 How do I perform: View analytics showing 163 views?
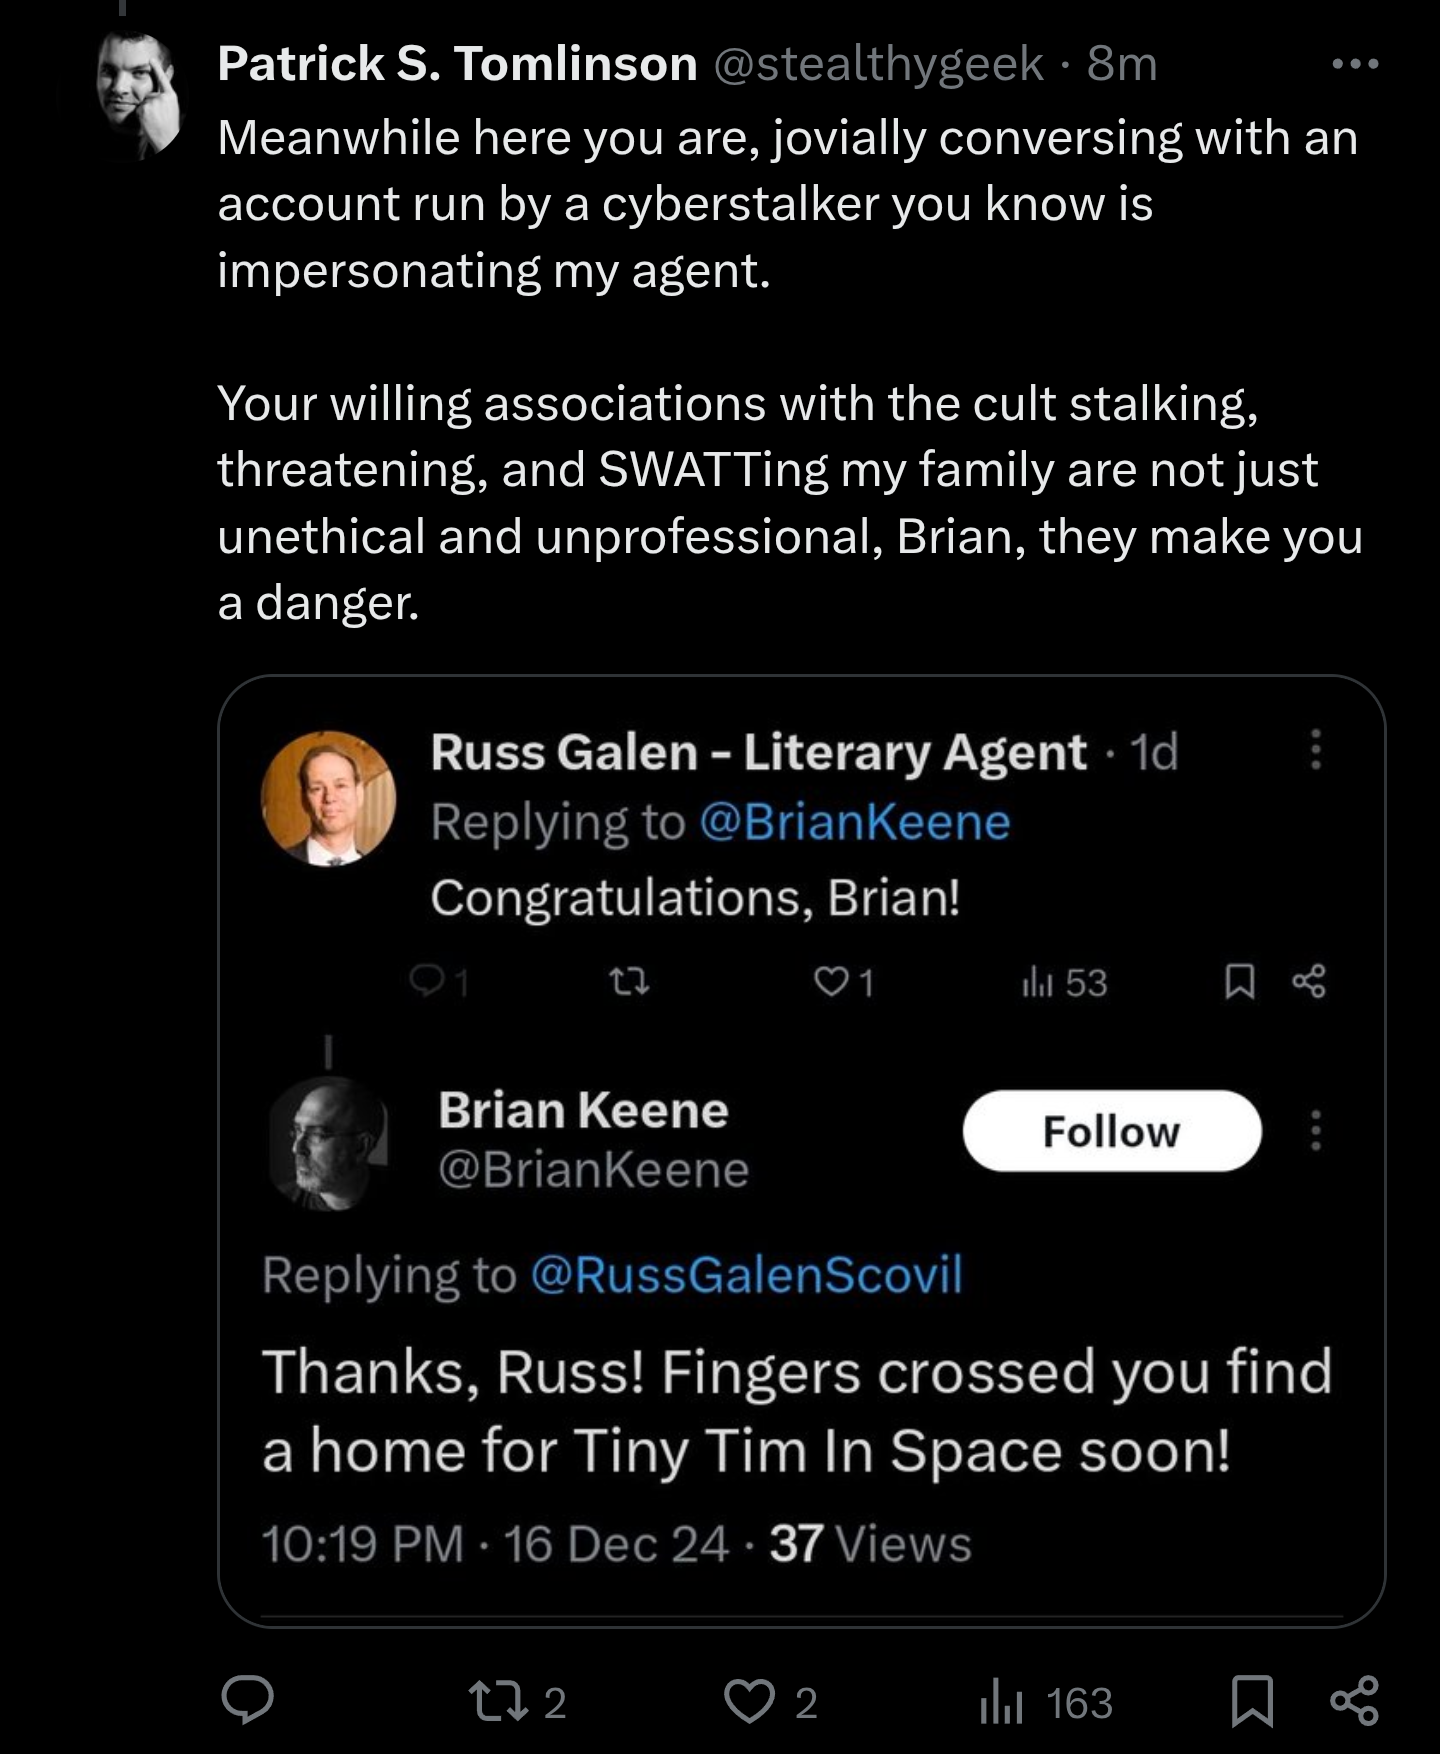(1046, 1702)
